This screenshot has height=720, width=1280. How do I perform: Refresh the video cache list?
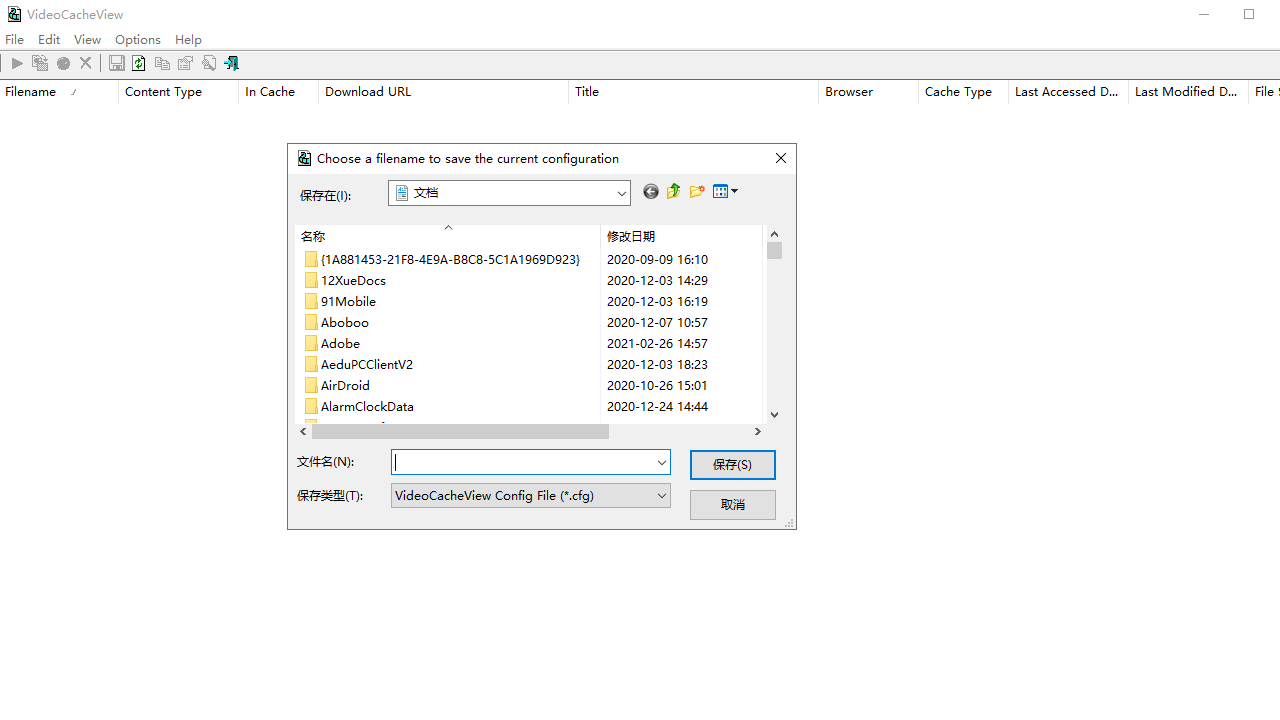[x=139, y=63]
